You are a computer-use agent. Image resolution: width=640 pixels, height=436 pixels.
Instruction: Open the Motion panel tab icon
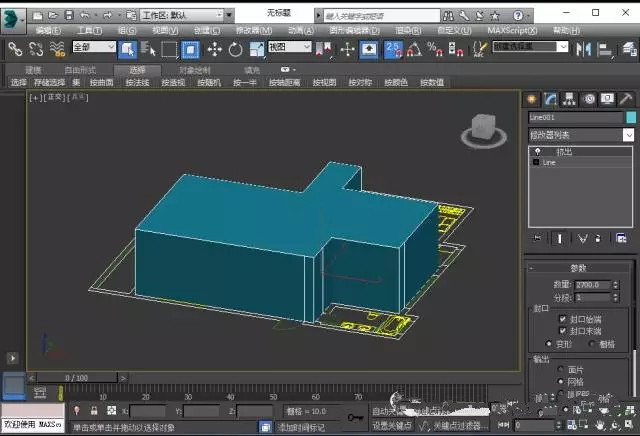point(589,99)
